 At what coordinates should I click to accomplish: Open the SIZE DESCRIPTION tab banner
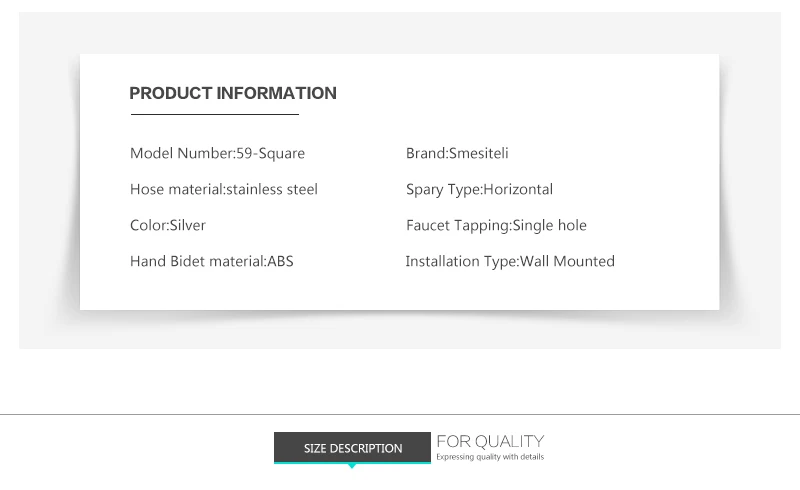click(352, 447)
